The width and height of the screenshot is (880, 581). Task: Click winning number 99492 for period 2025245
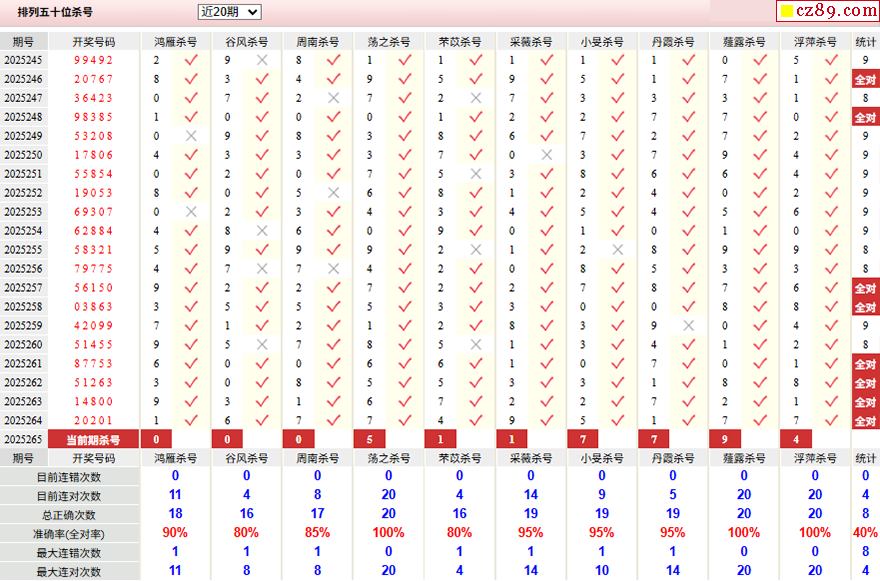click(94, 60)
